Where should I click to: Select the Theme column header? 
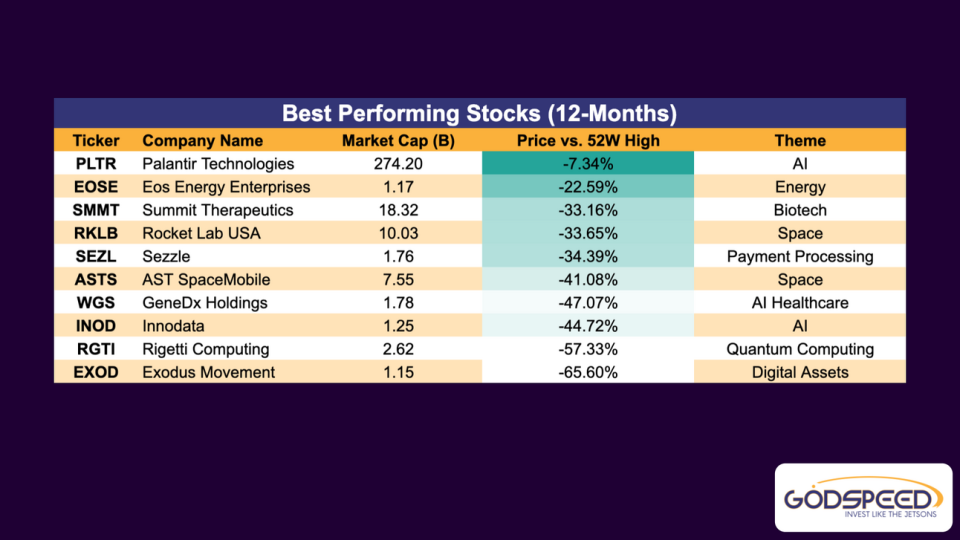[800, 141]
